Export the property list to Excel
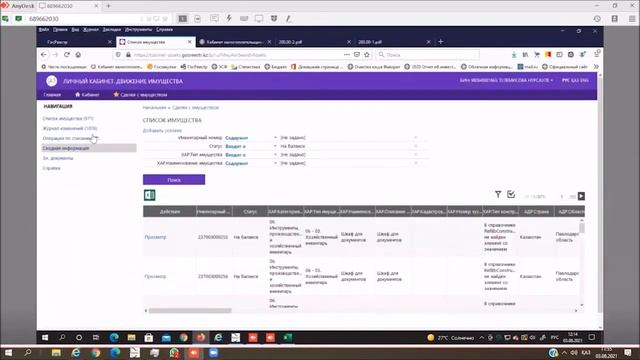Screen dimensions: 640x360 tap(149, 195)
